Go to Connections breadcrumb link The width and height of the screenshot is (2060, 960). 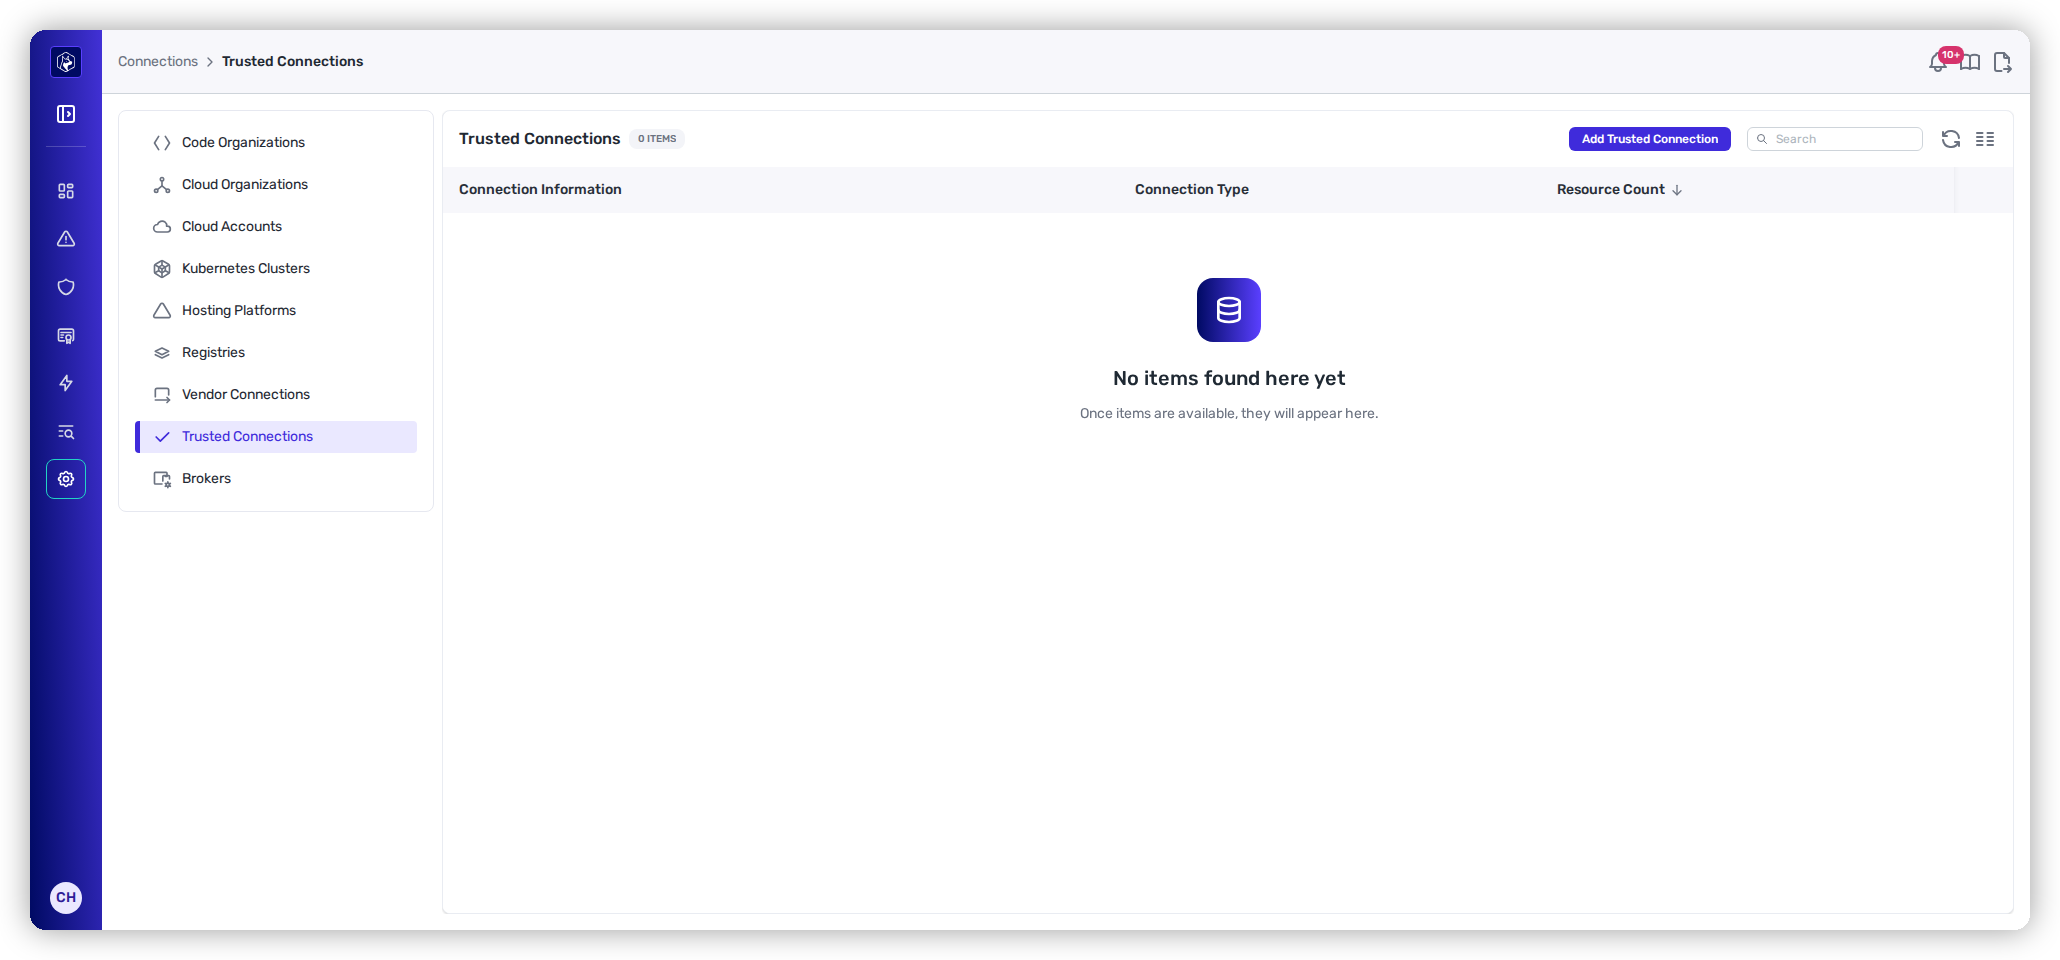pyautogui.click(x=158, y=61)
